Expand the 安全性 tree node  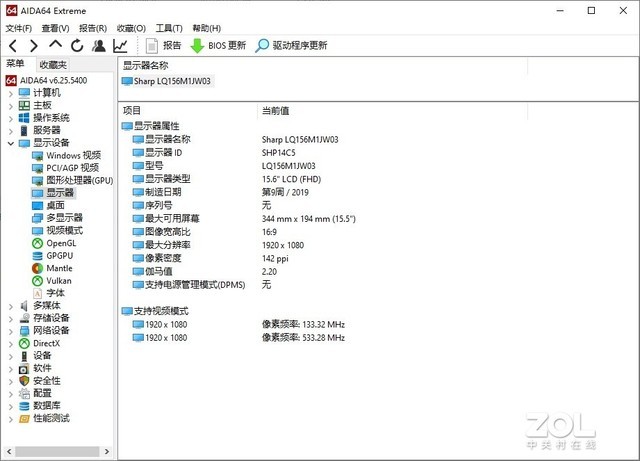(11, 381)
